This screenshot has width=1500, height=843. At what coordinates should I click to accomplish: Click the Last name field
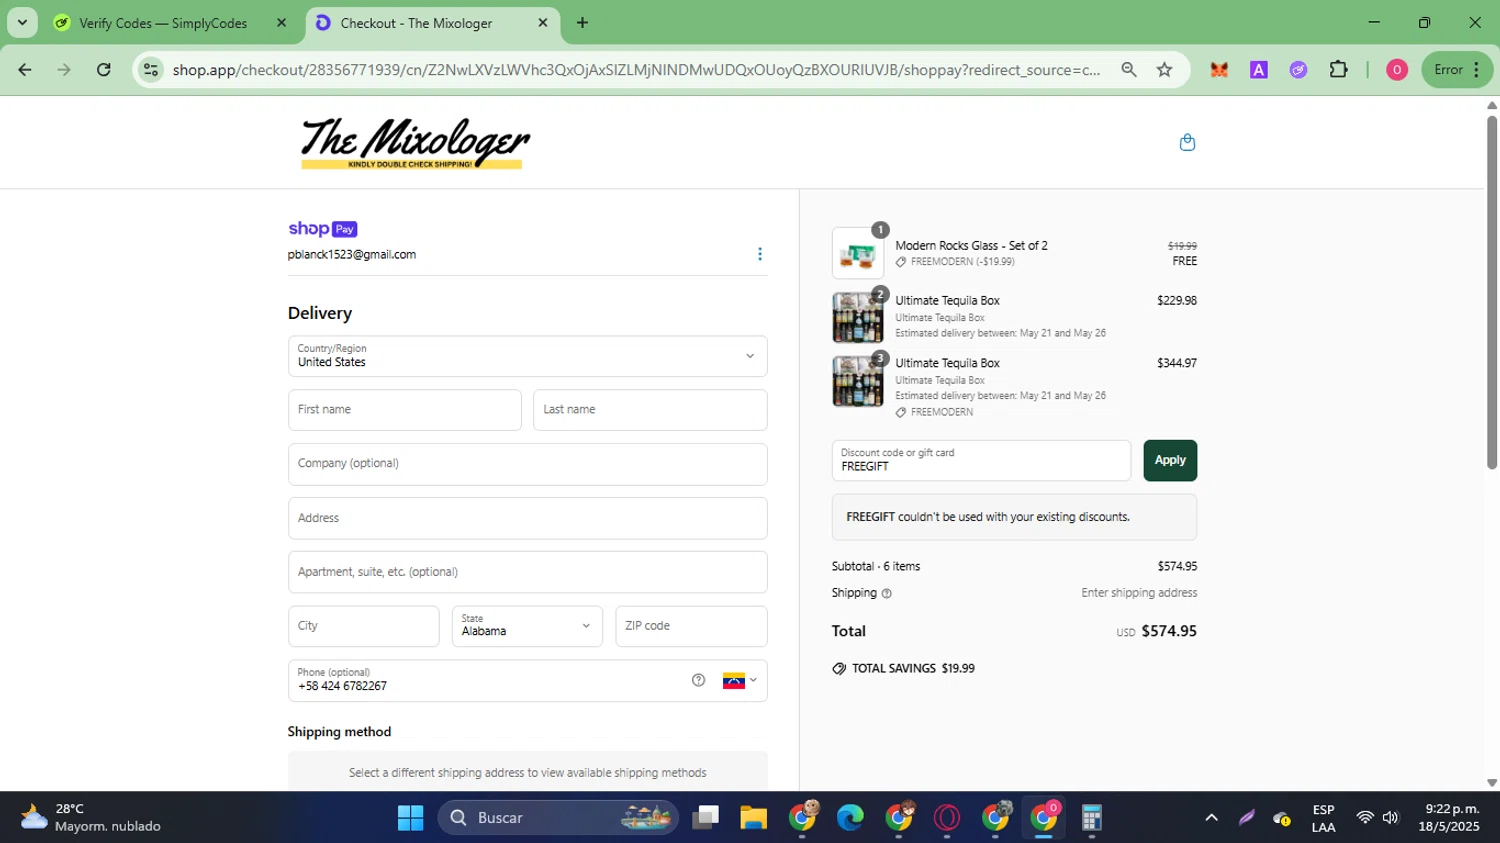point(650,410)
